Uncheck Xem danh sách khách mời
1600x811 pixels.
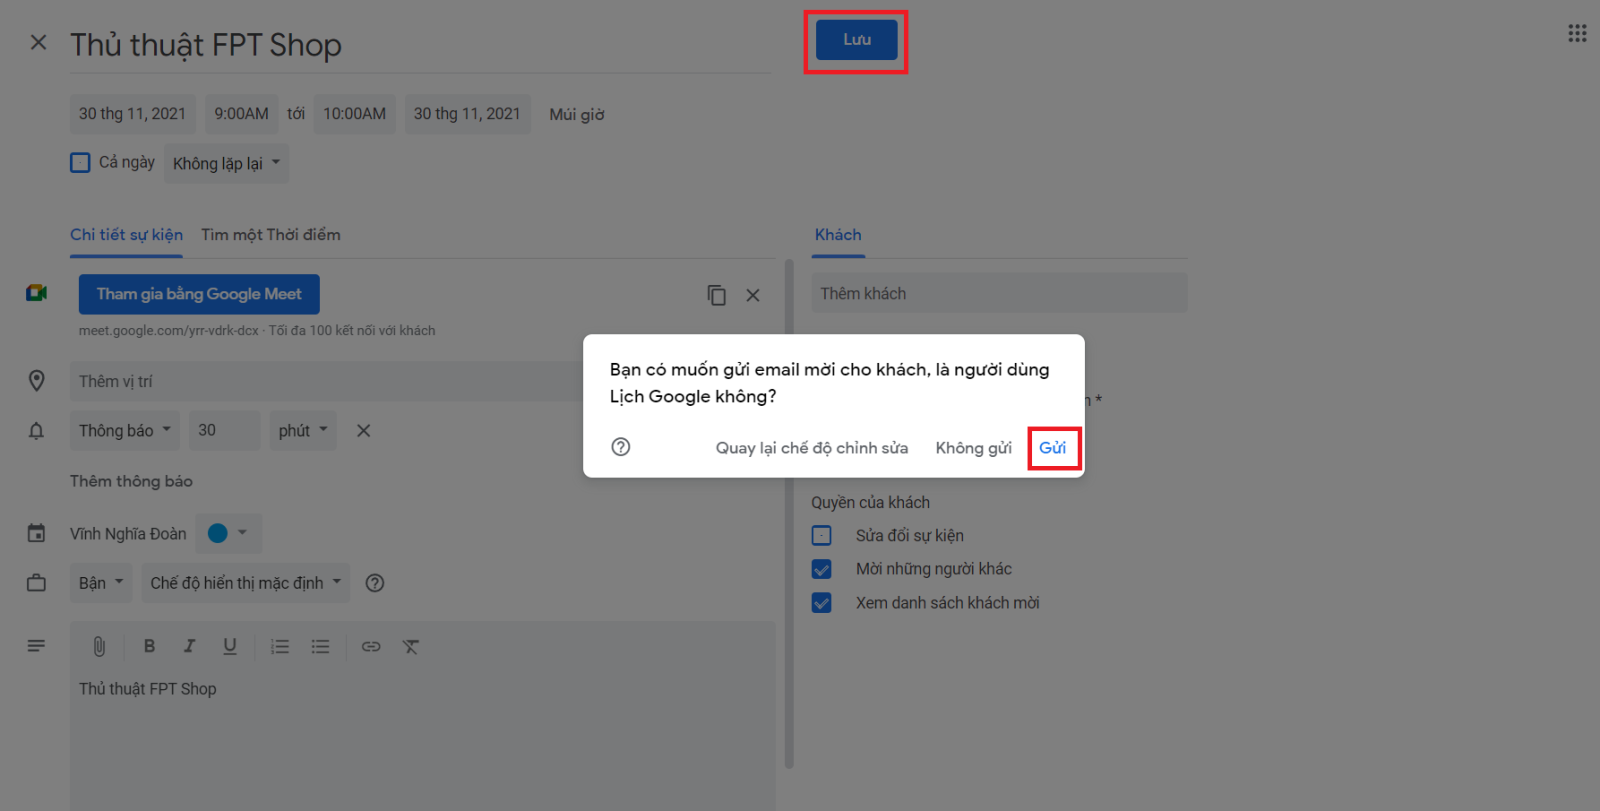pos(821,603)
